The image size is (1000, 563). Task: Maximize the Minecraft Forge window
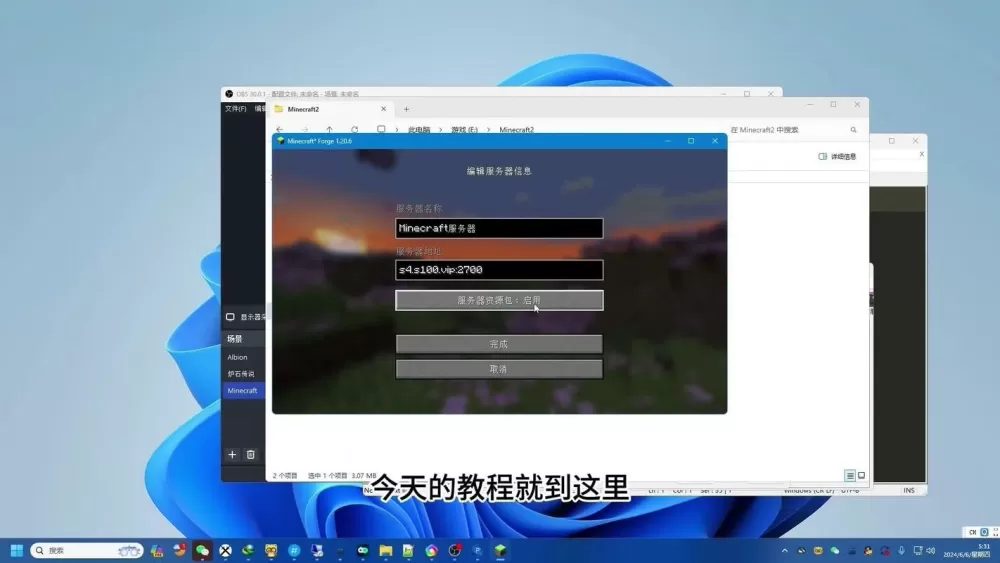tap(691, 141)
